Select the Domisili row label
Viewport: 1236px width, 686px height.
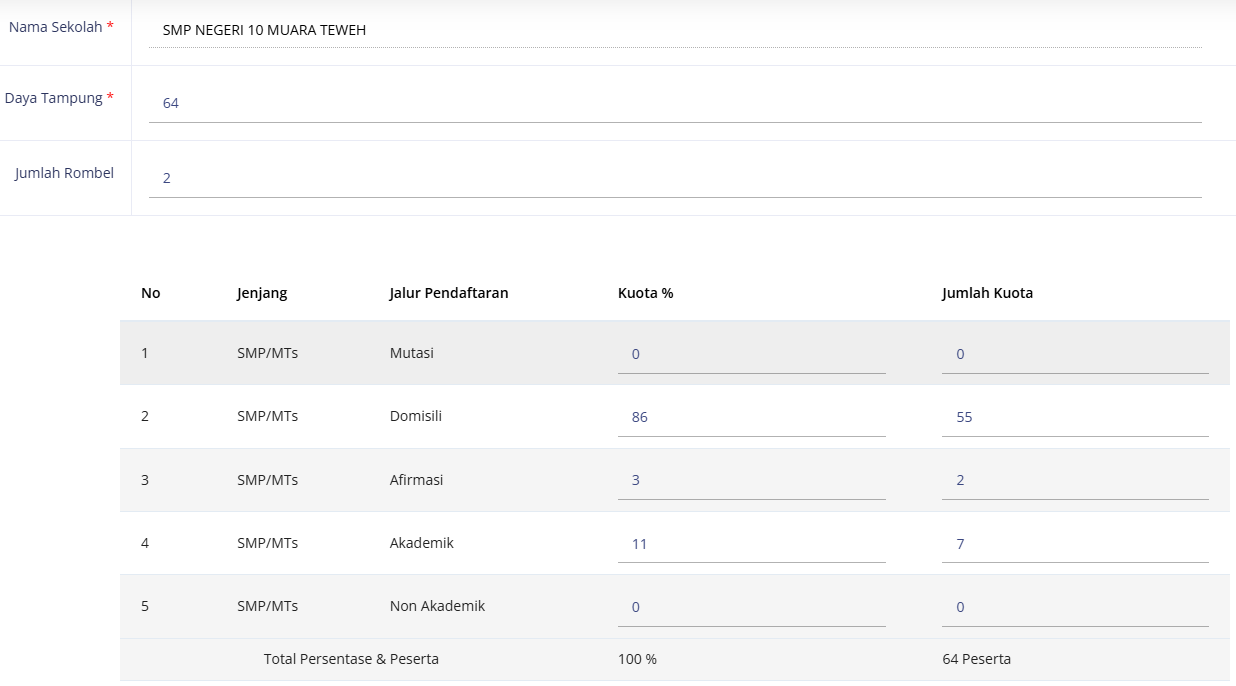(415, 416)
